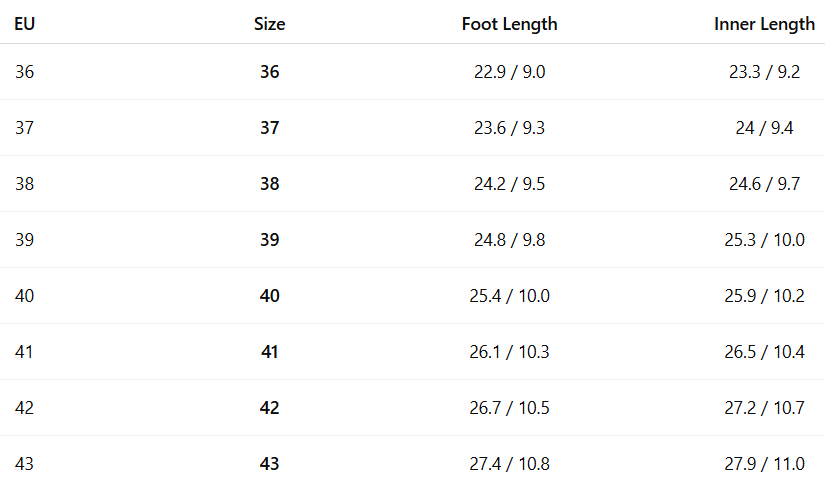Click inner length 23.3 / 9.2
This screenshot has width=825, height=482.
[x=764, y=72]
